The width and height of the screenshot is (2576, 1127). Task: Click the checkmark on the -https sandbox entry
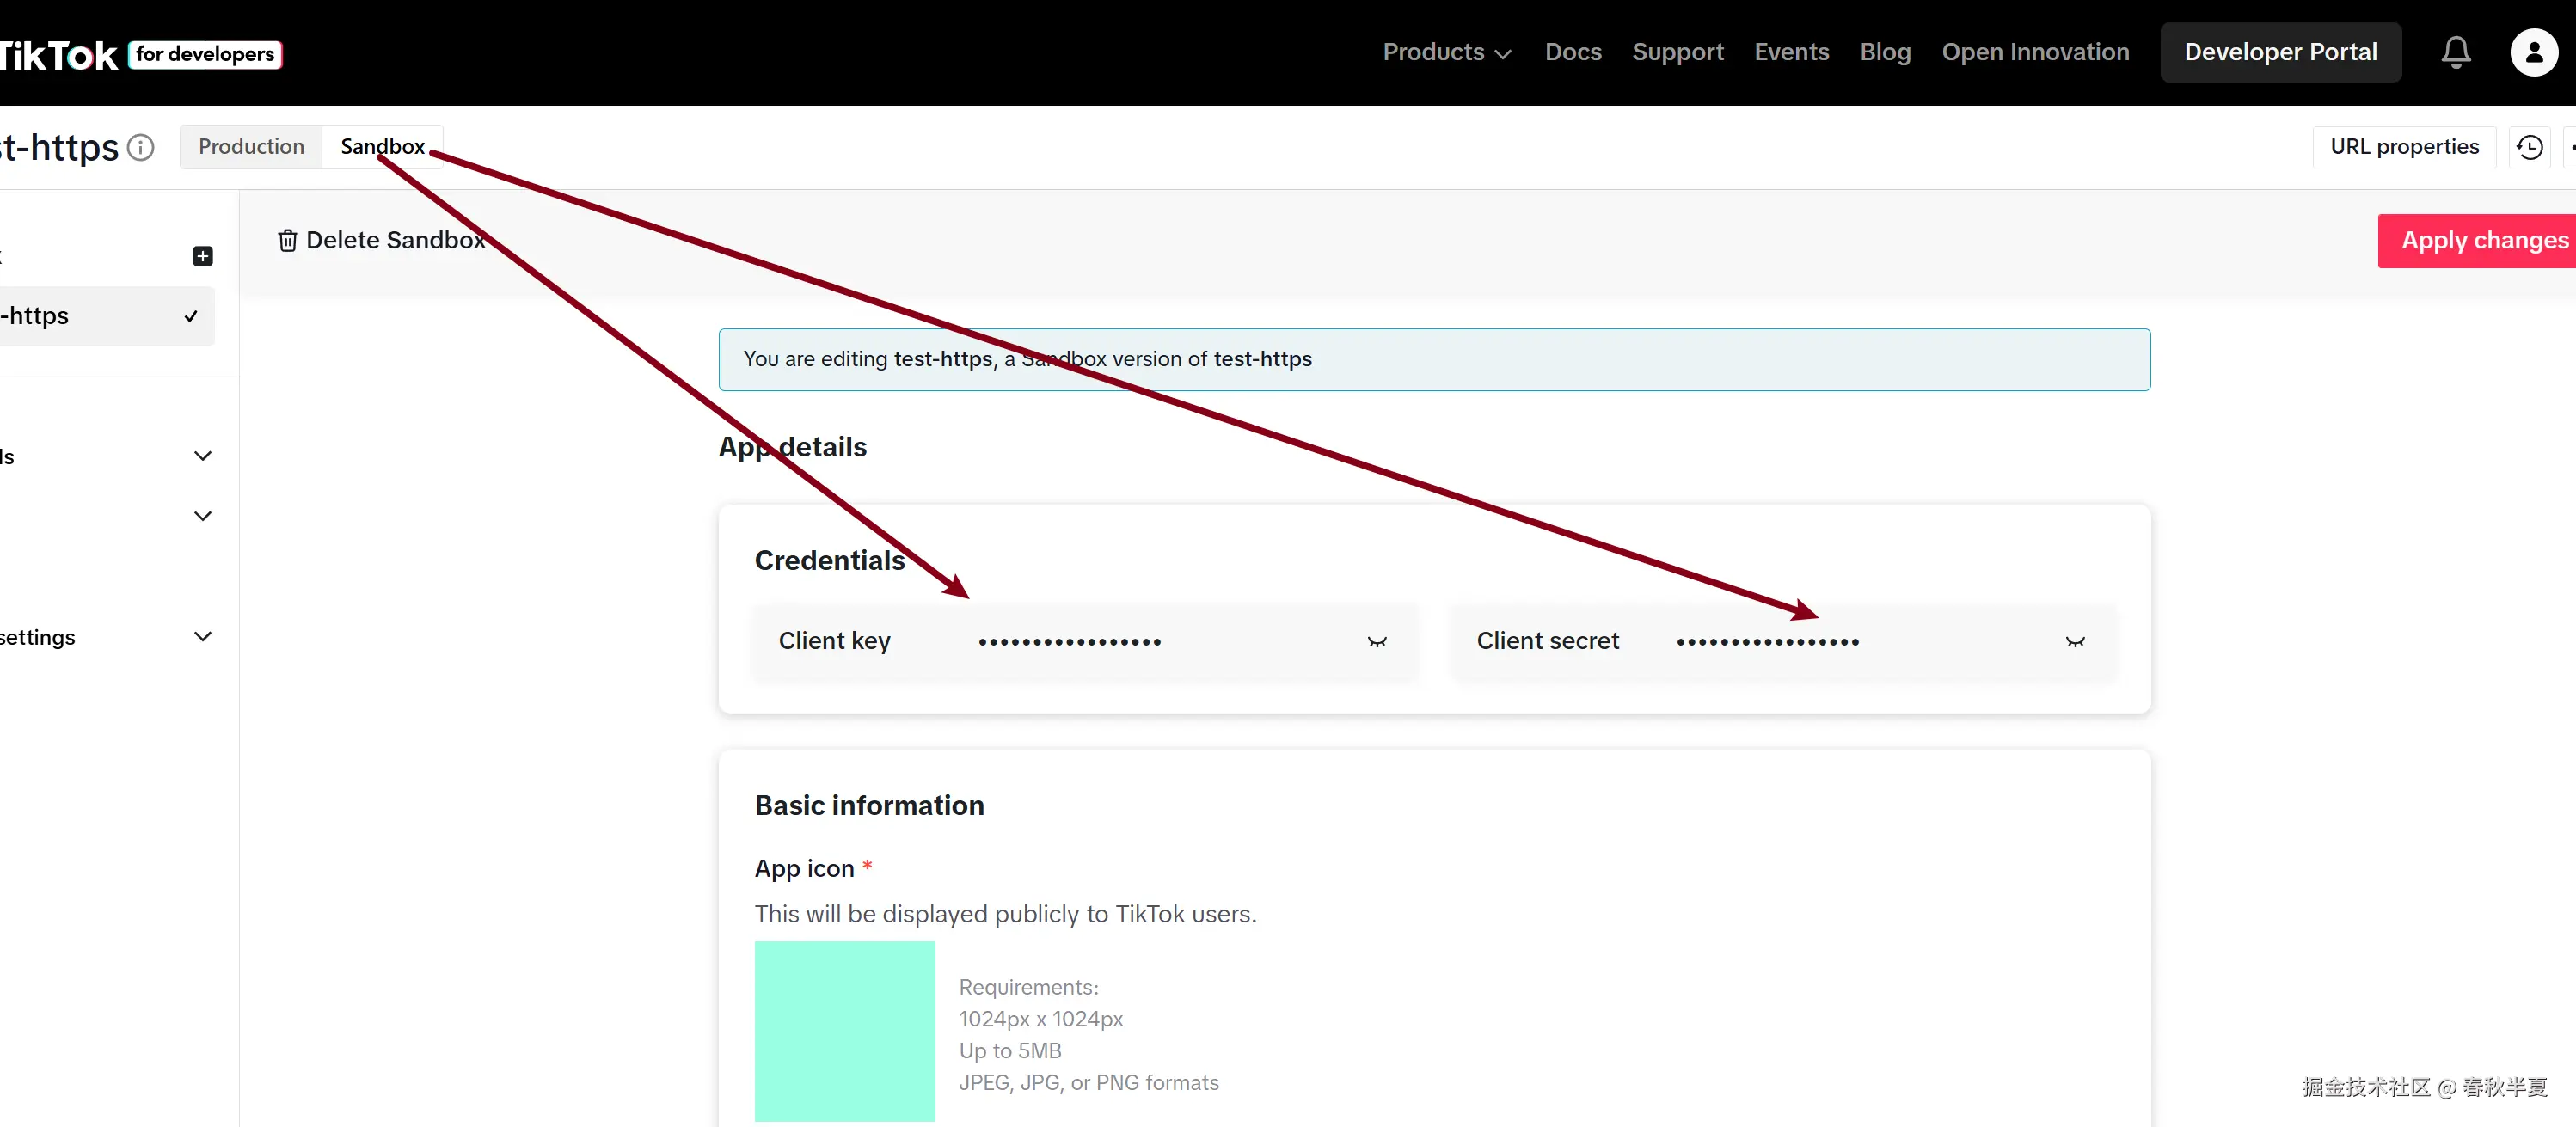coord(191,316)
